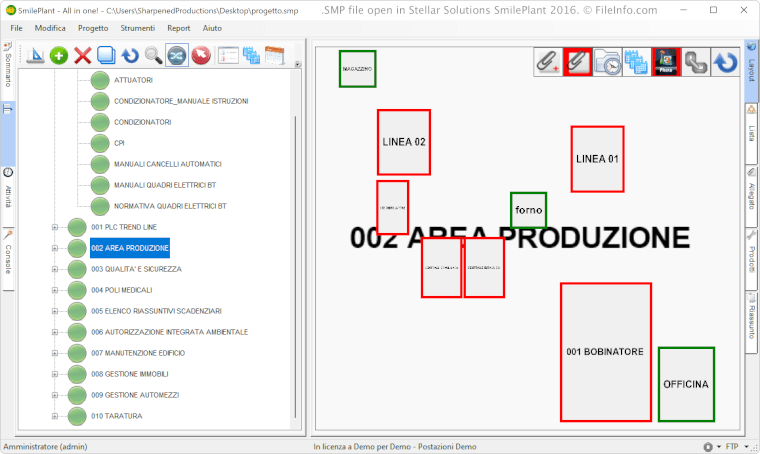
Task: Click the folder with clock icon
Action: pyautogui.click(x=607, y=62)
